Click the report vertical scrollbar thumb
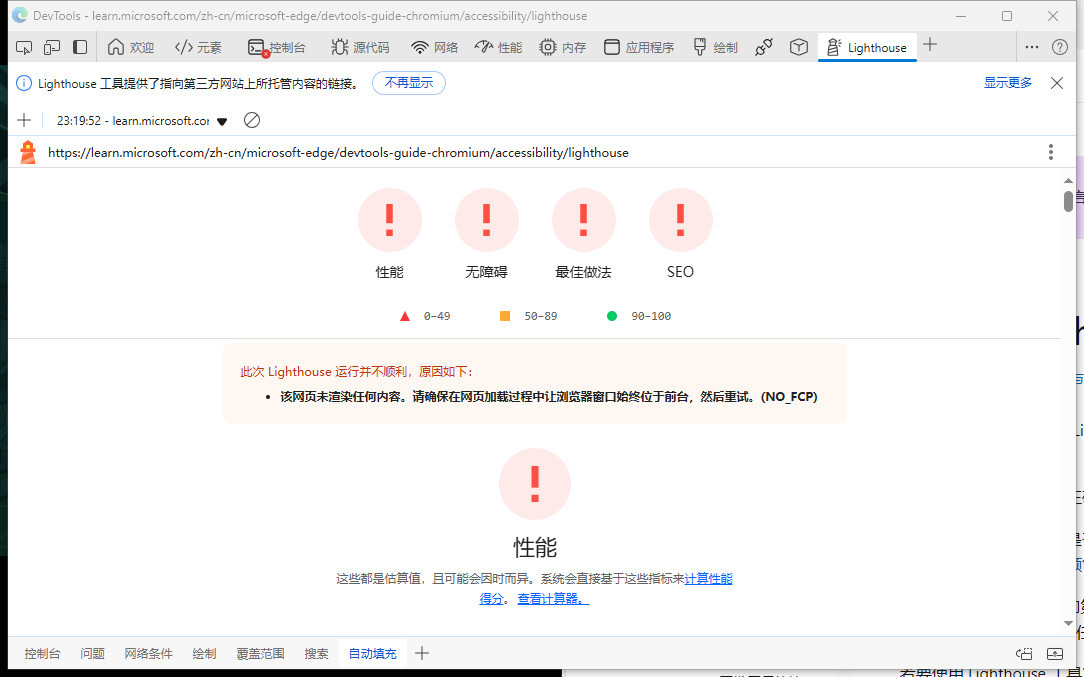The width and height of the screenshot is (1084, 677). 1068,201
